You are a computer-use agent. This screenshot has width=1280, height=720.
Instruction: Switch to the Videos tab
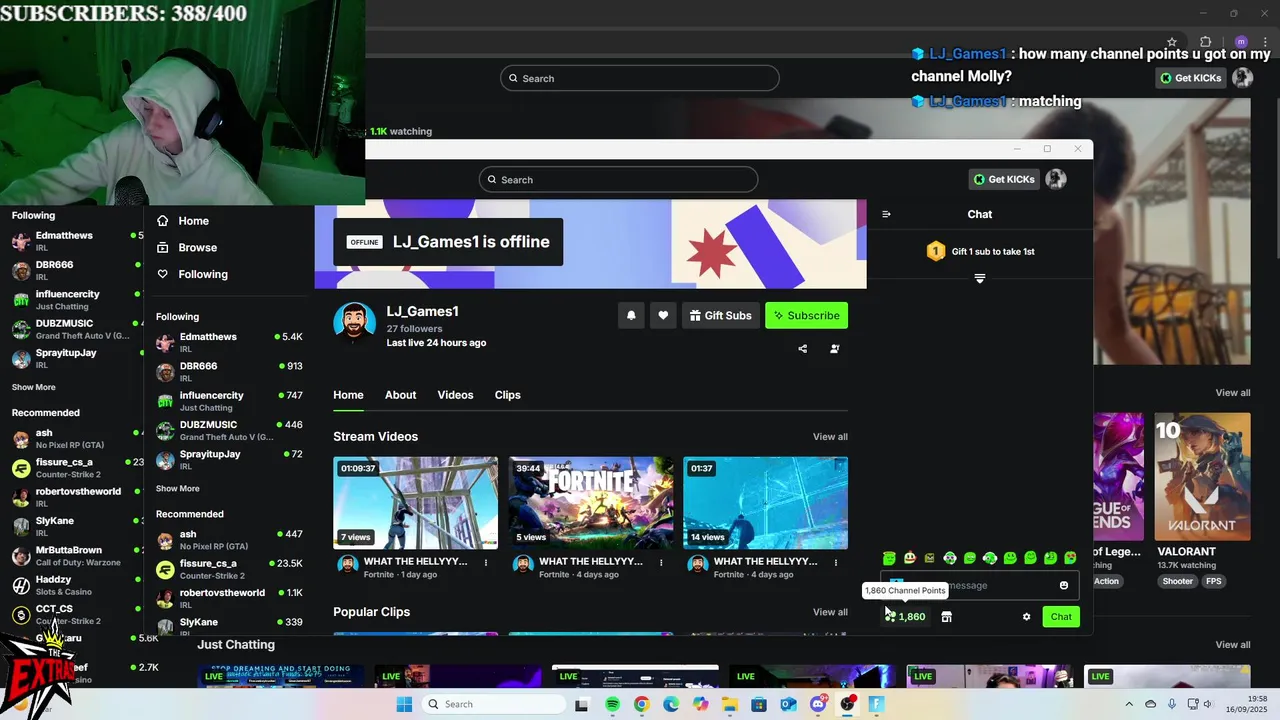[455, 395]
